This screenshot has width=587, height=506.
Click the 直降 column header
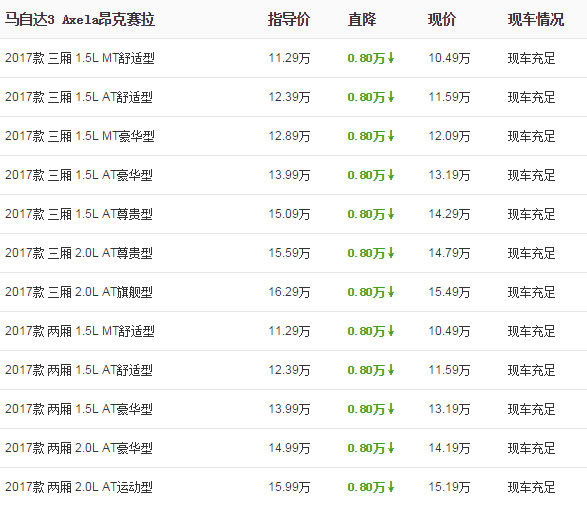click(x=362, y=19)
